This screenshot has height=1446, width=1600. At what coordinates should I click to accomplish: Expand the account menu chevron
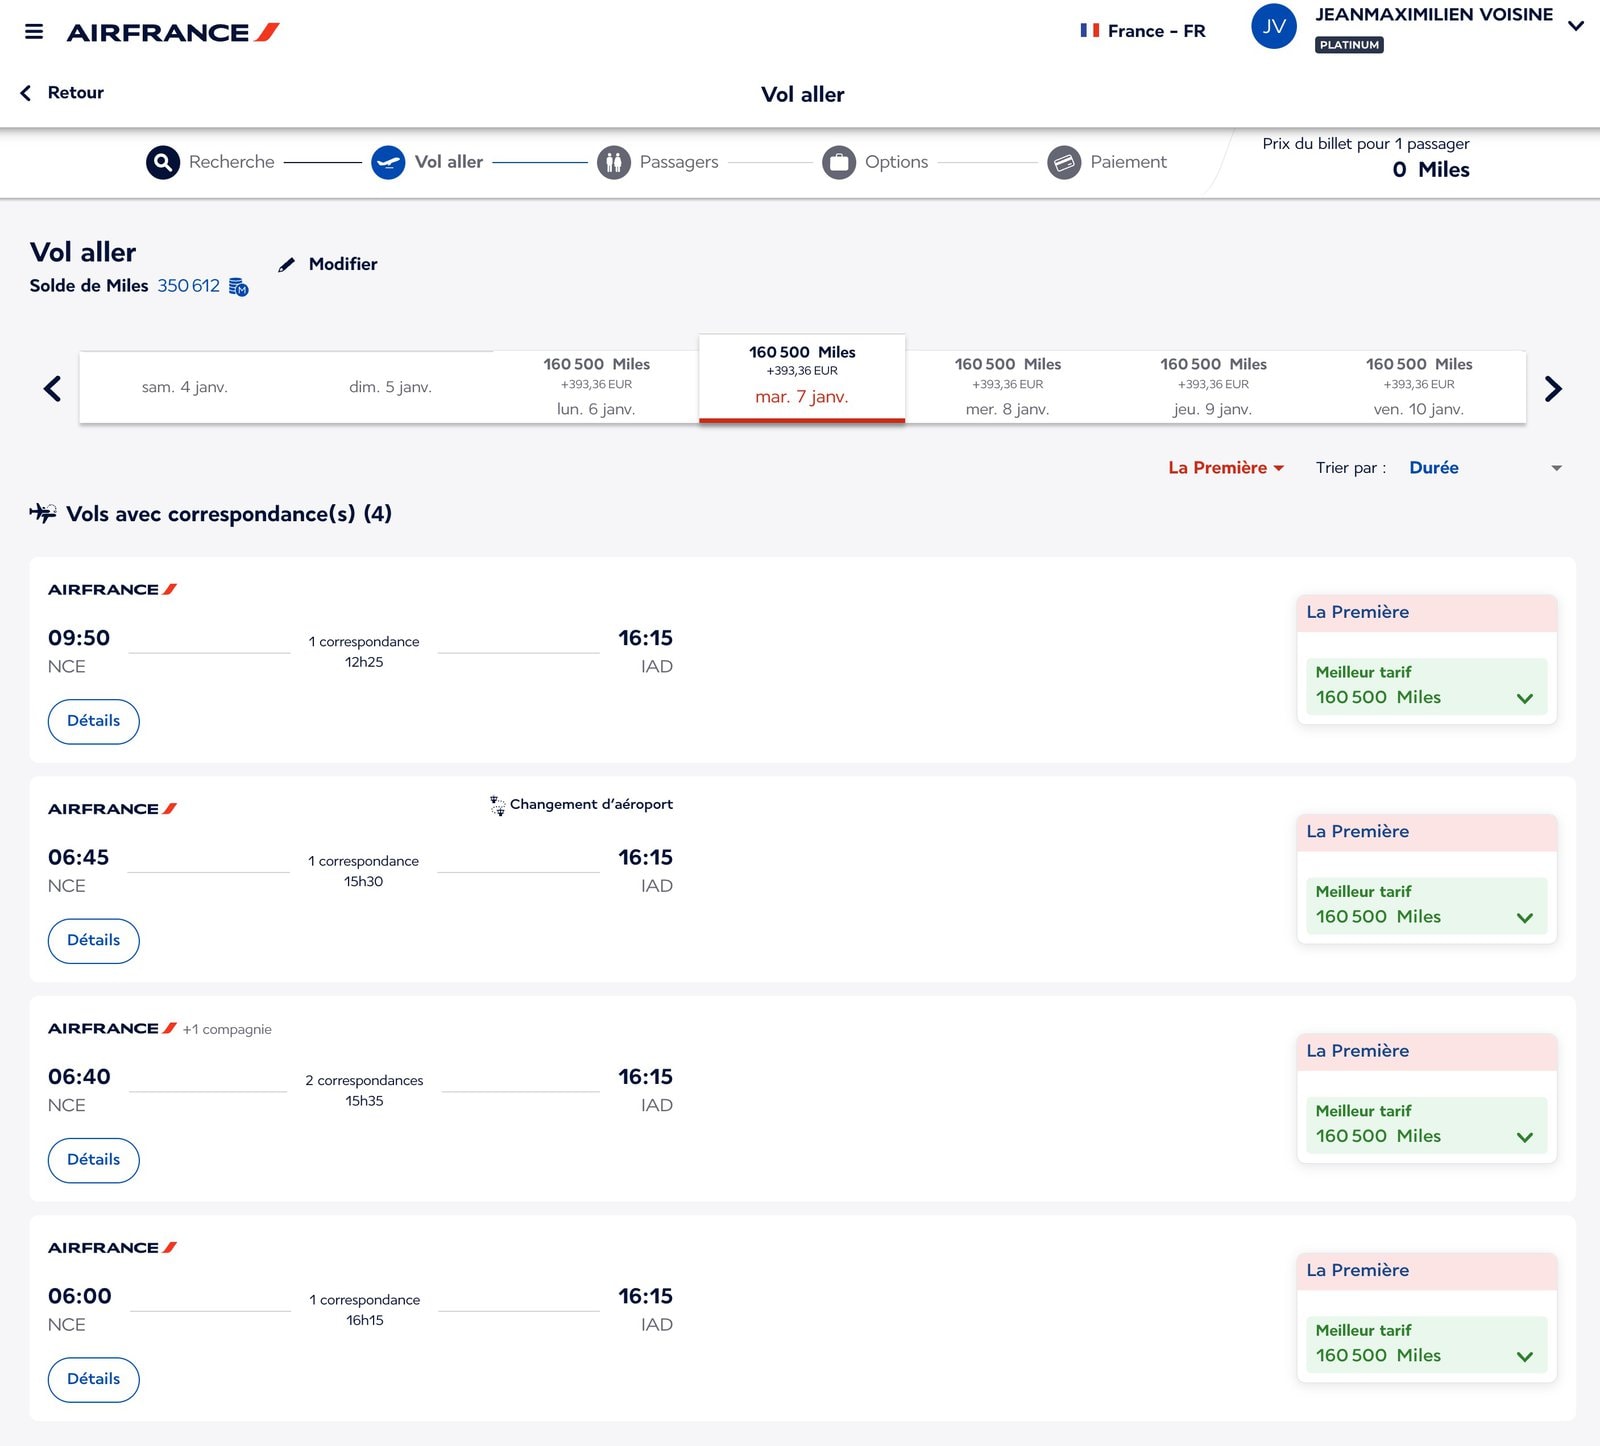1576,26
